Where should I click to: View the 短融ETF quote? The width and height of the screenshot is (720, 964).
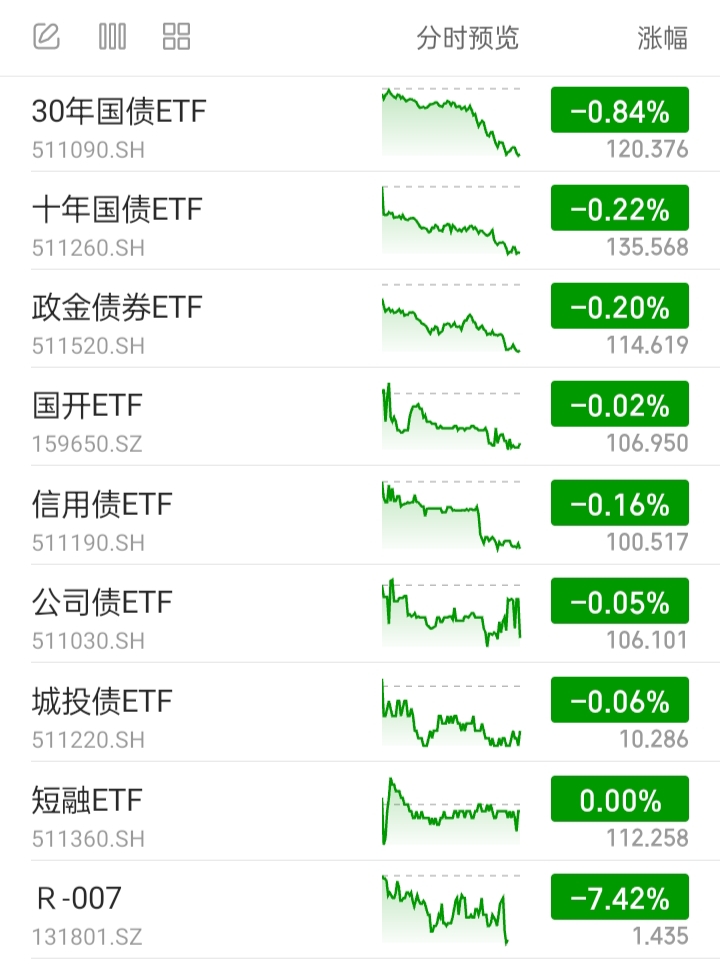tap(360, 812)
